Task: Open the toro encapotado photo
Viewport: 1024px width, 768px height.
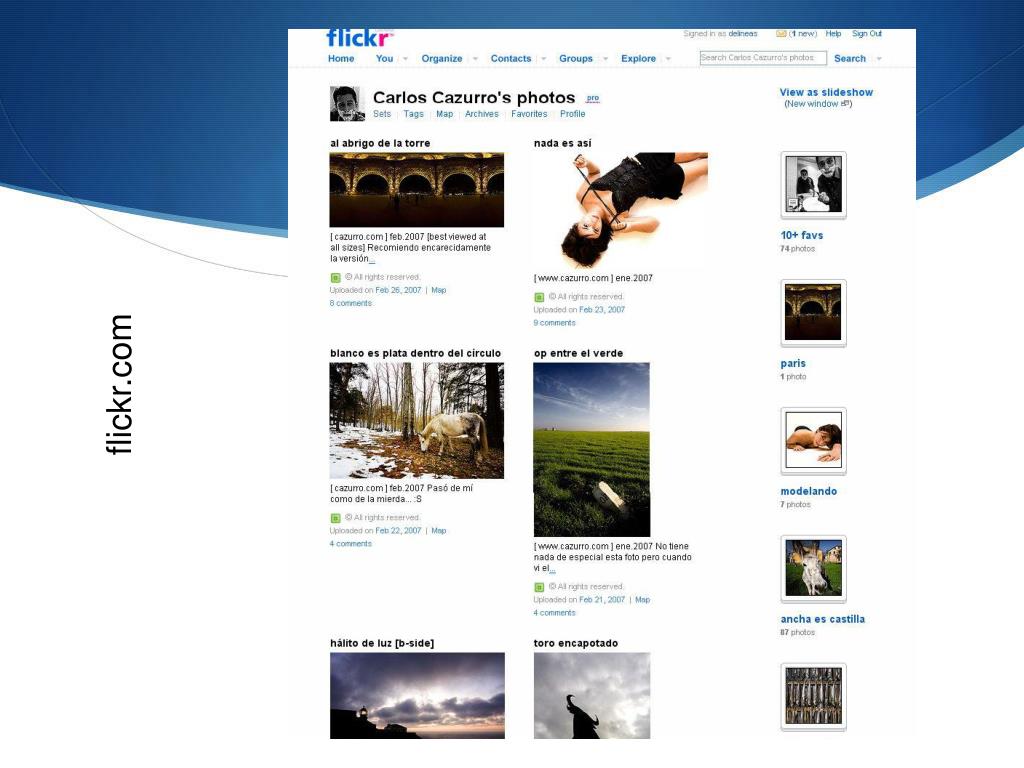Action: pyautogui.click(x=592, y=696)
